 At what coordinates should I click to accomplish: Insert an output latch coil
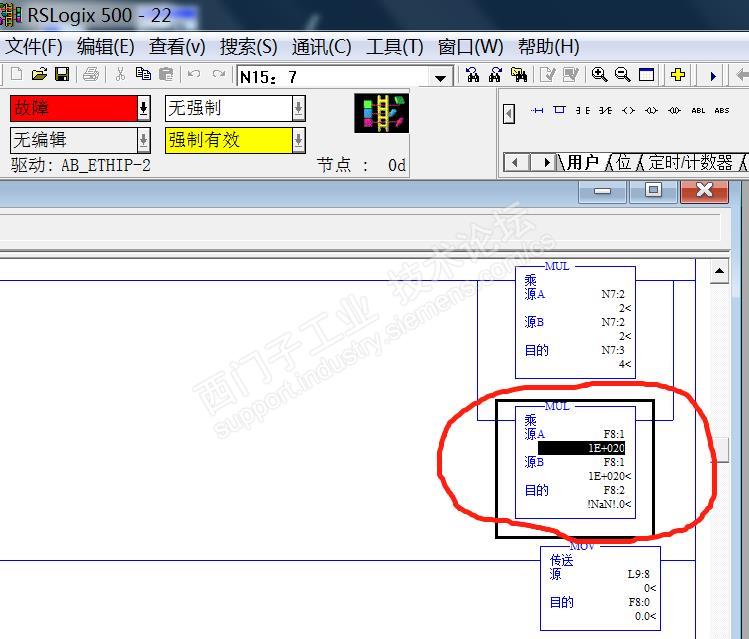(651, 110)
